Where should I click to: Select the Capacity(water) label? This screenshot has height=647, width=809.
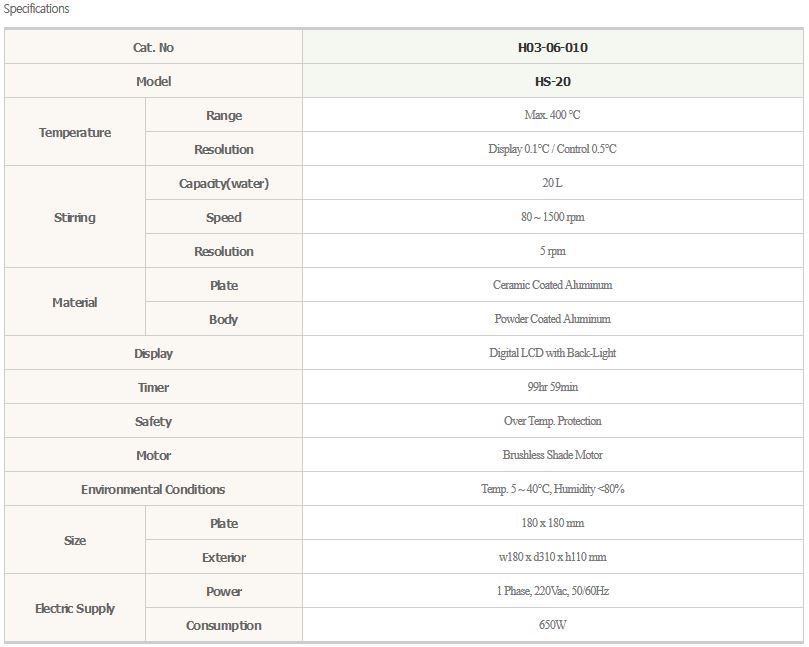(x=224, y=183)
